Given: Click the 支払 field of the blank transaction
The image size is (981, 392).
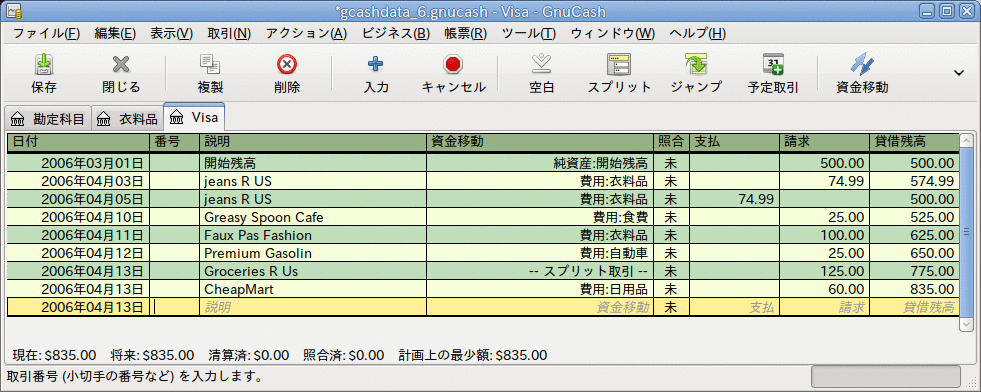Looking at the screenshot, I should [x=734, y=307].
